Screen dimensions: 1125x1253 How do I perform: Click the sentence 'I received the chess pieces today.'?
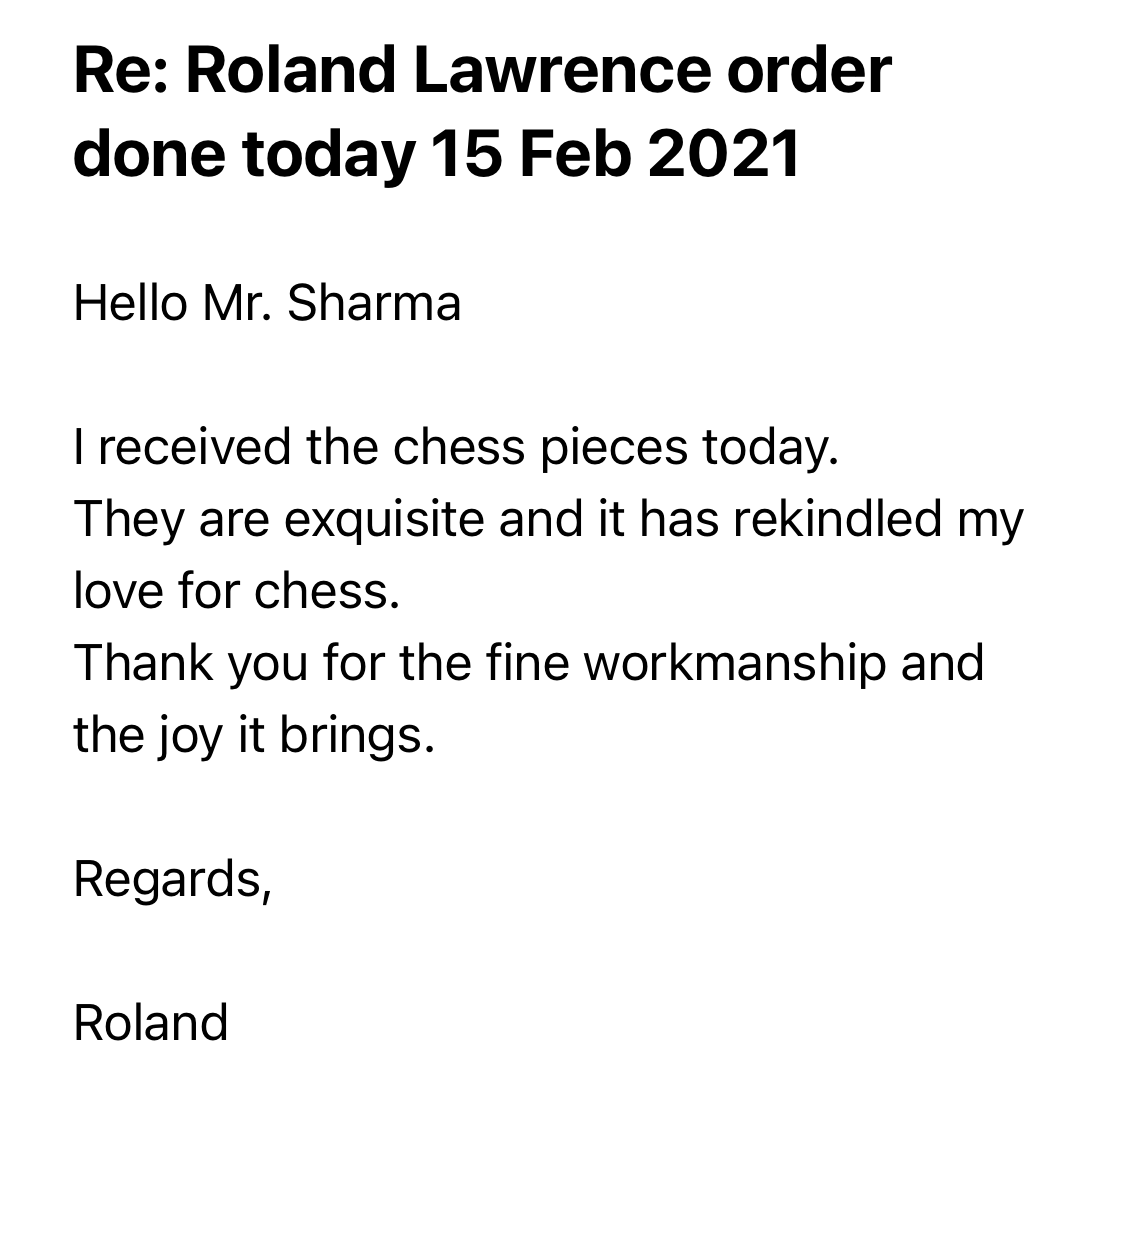456,447
